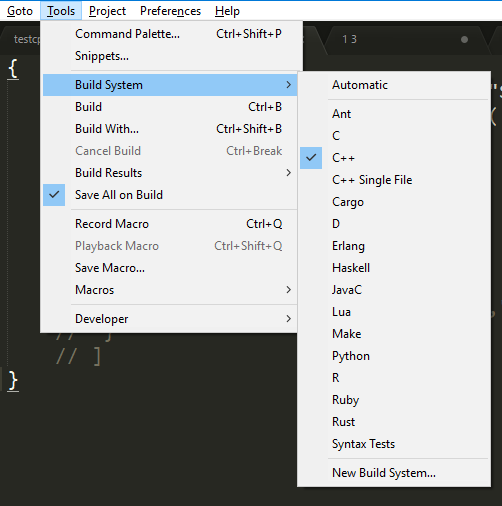Select Syntax Tests build system
The image size is (502, 506).
point(394,444)
